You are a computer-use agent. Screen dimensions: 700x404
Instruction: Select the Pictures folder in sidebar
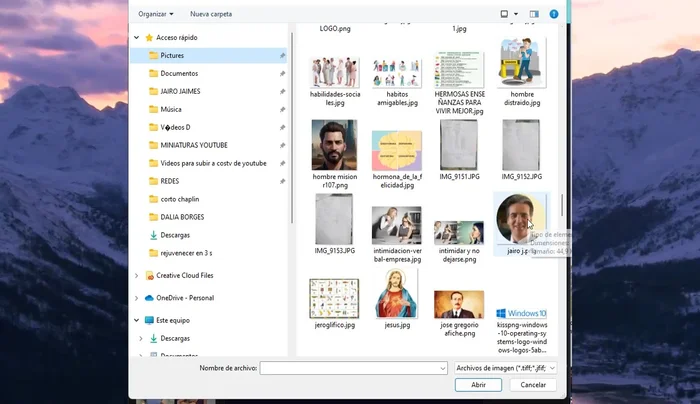[208, 55]
